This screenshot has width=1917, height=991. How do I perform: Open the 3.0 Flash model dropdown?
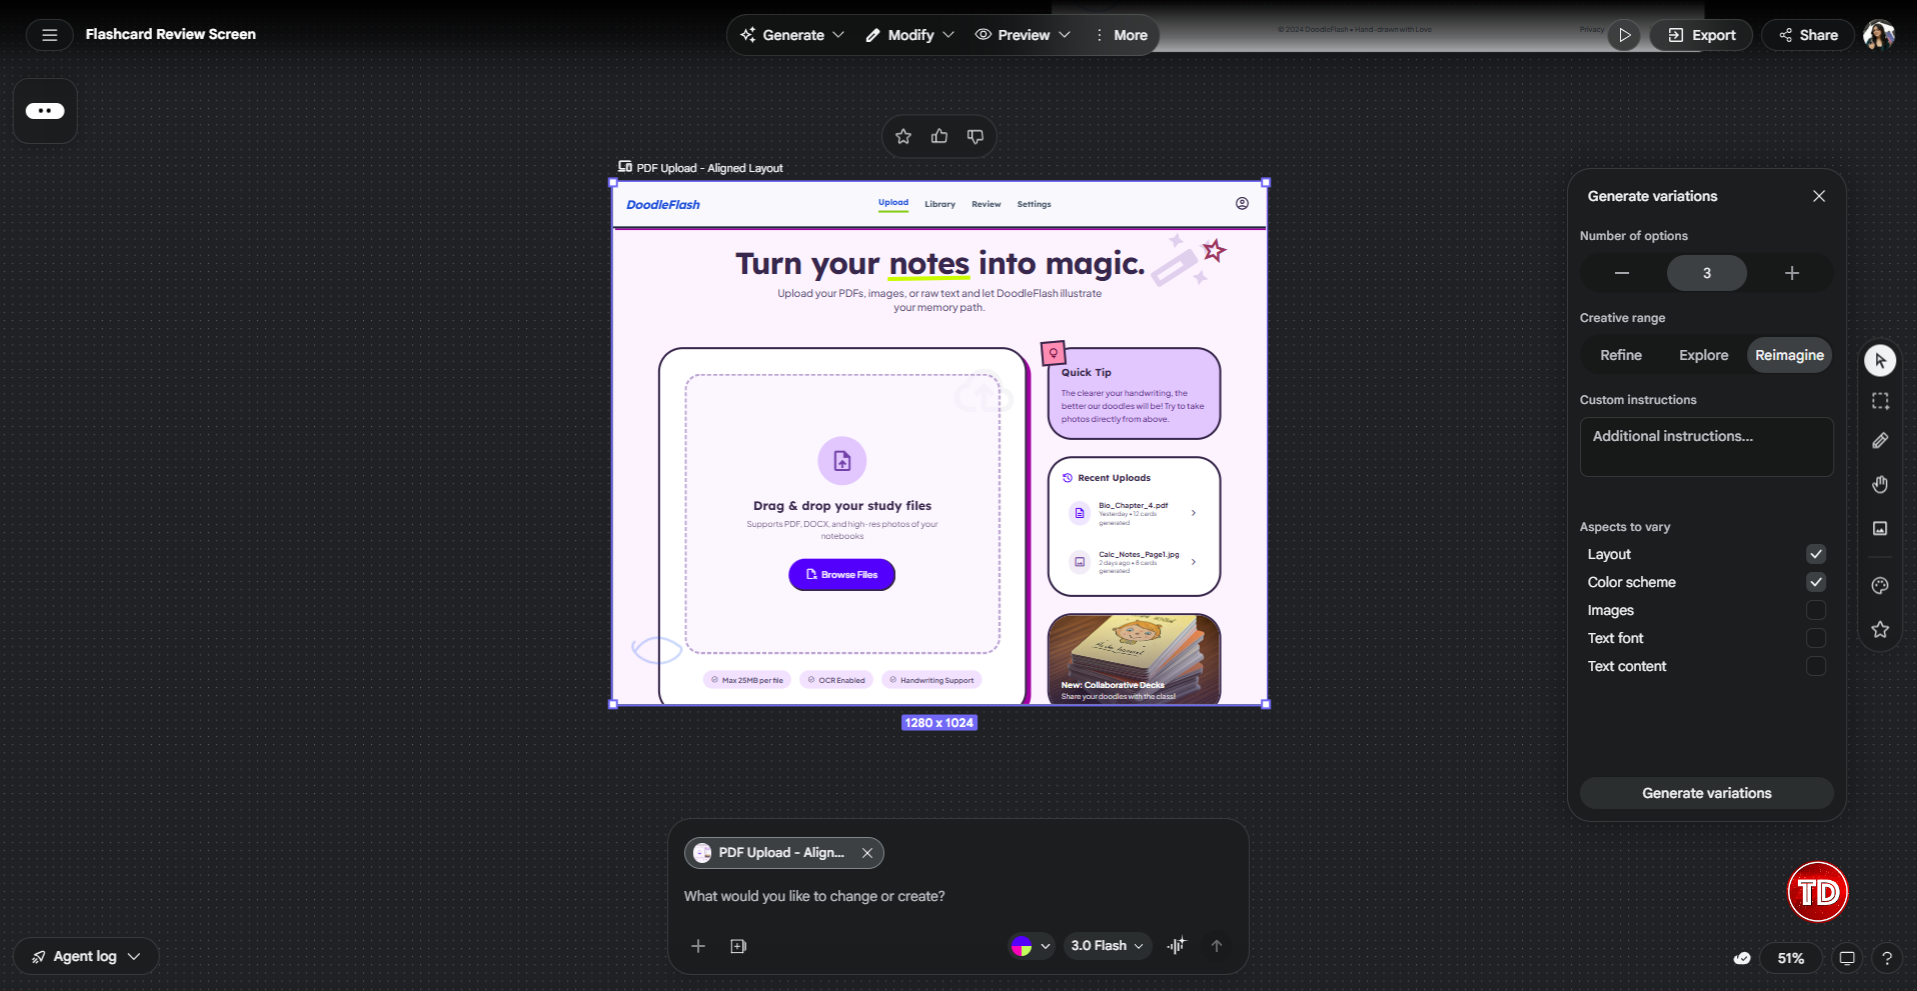(x=1107, y=945)
